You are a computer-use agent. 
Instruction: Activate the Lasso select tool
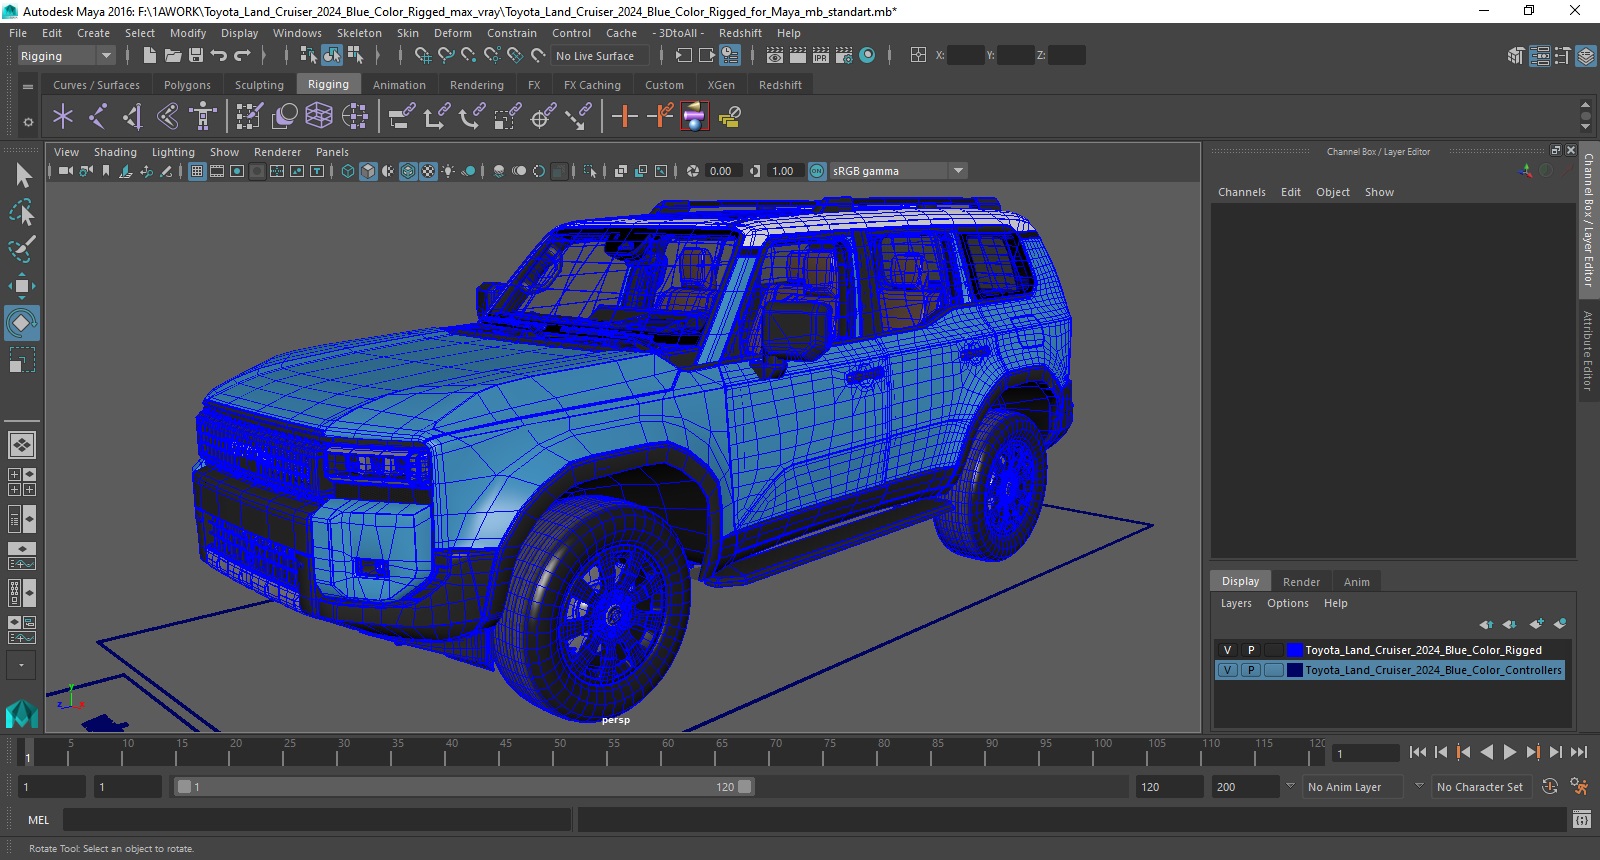(22, 212)
